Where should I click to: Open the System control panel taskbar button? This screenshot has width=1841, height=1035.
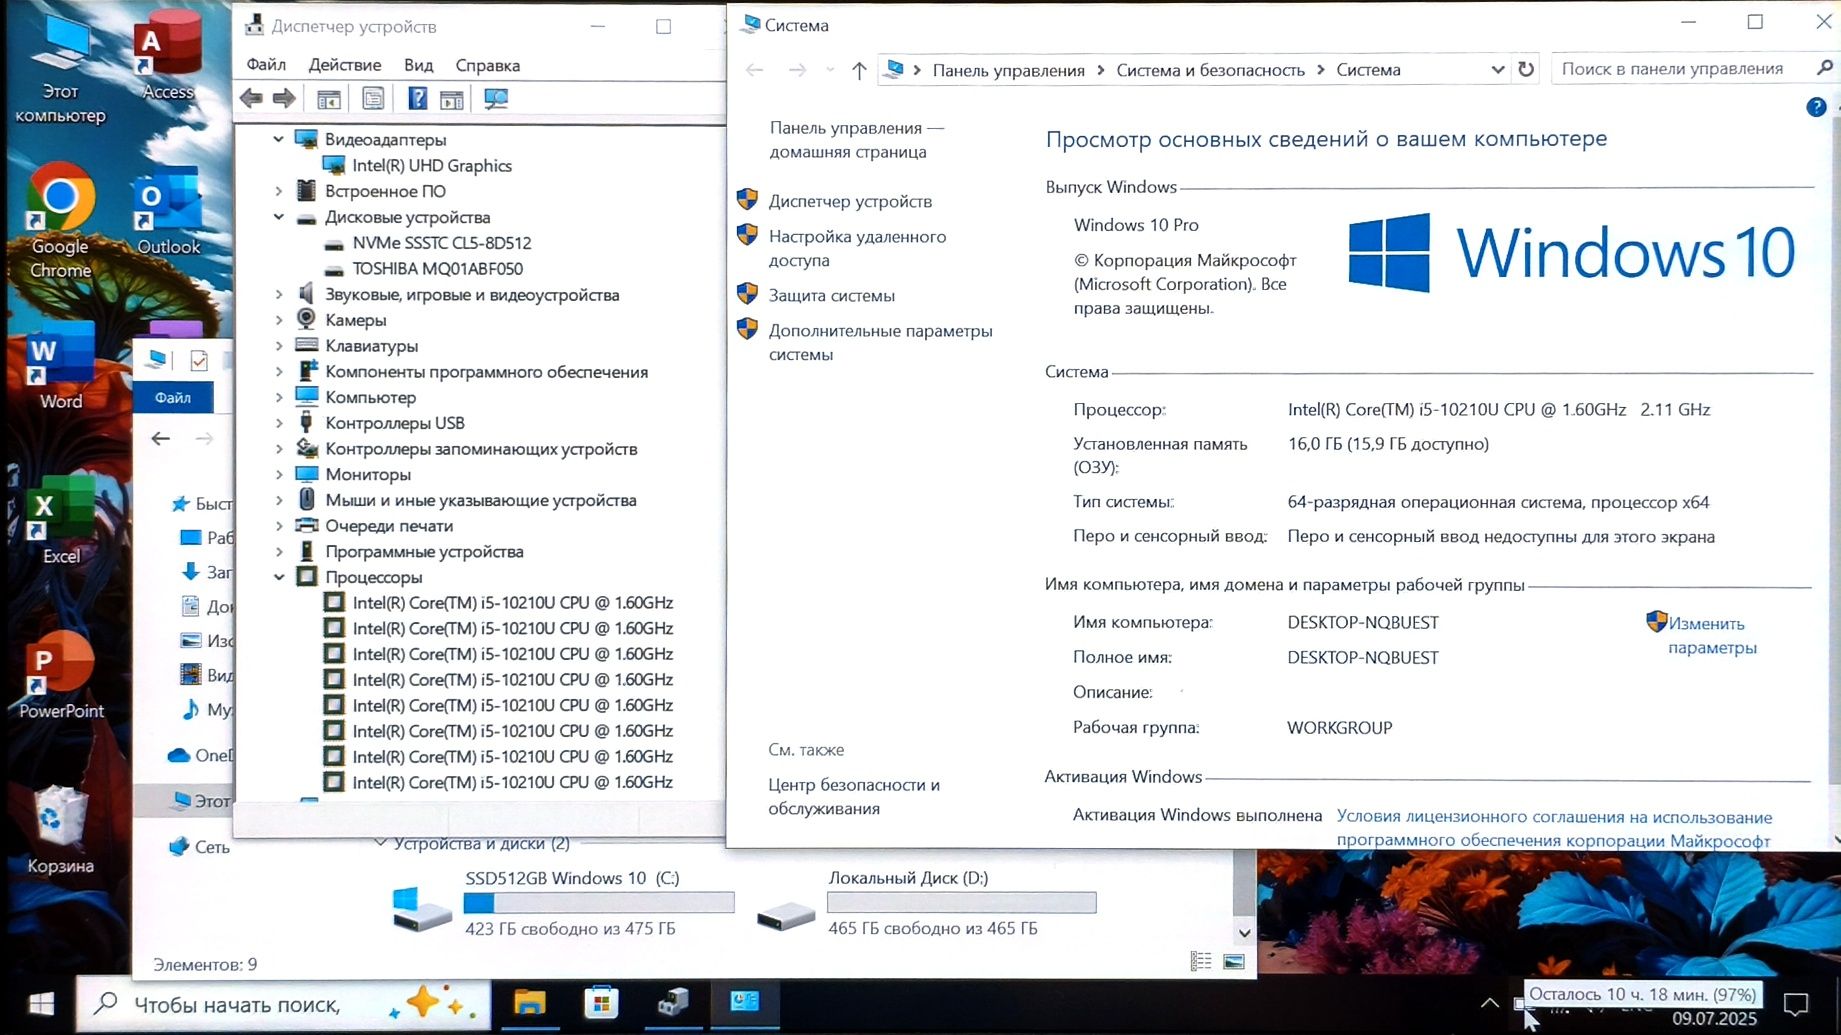point(745,1002)
